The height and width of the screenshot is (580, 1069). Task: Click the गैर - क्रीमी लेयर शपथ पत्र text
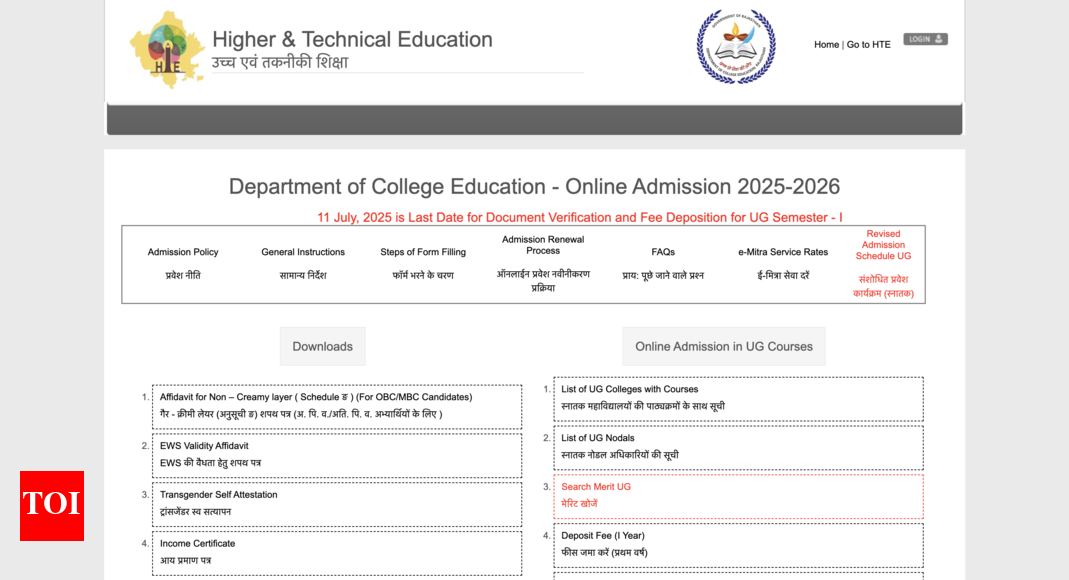[301, 414]
